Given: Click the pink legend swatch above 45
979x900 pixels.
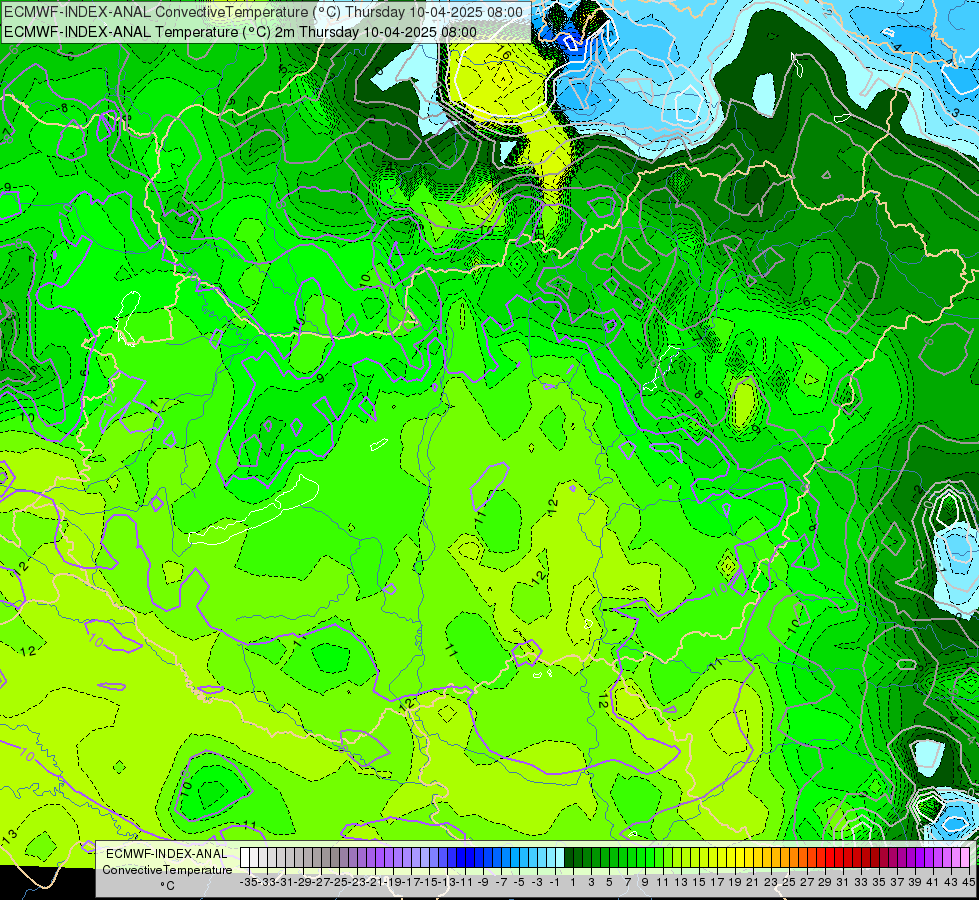Looking at the screenshot, I should click(965, 858).
